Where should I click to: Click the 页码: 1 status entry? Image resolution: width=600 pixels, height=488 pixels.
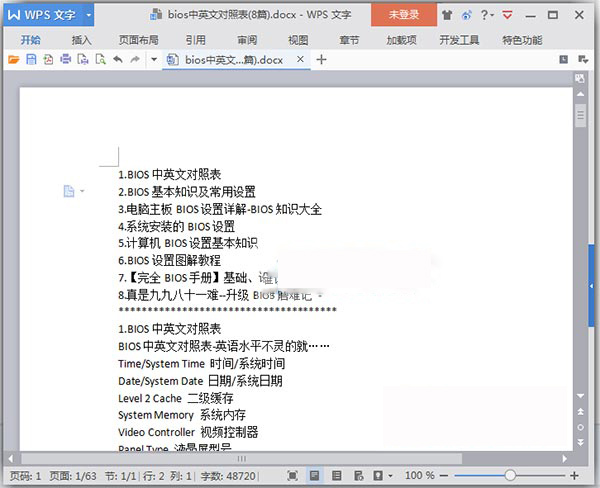coord(25,476)
